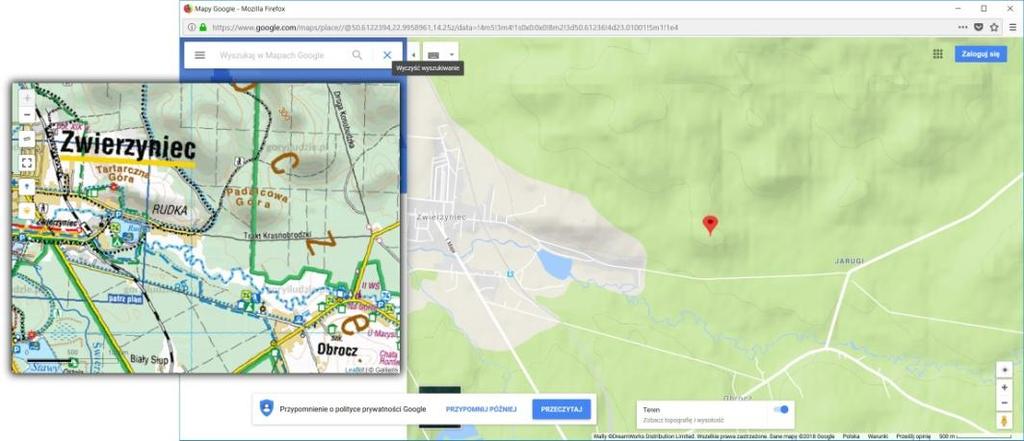Toggle fullscreen on the tourist map
Viewport: 1024px width, 441px height.
point(27,163)
